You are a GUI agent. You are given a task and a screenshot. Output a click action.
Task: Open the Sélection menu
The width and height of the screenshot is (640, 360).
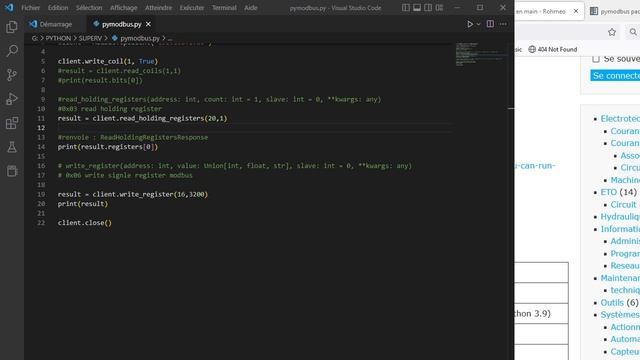pos(89,7)
